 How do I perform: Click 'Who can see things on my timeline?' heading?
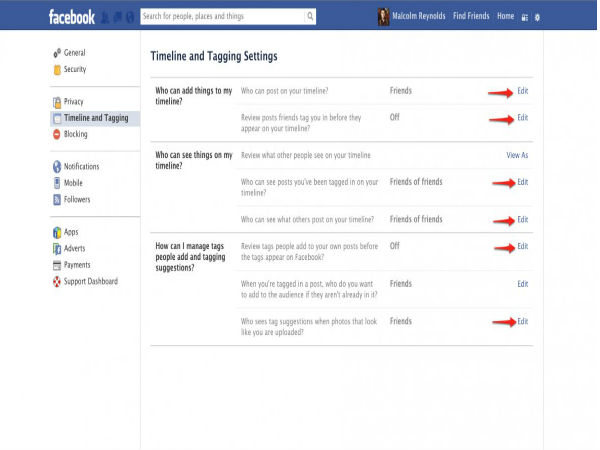[x=194, y=160]
